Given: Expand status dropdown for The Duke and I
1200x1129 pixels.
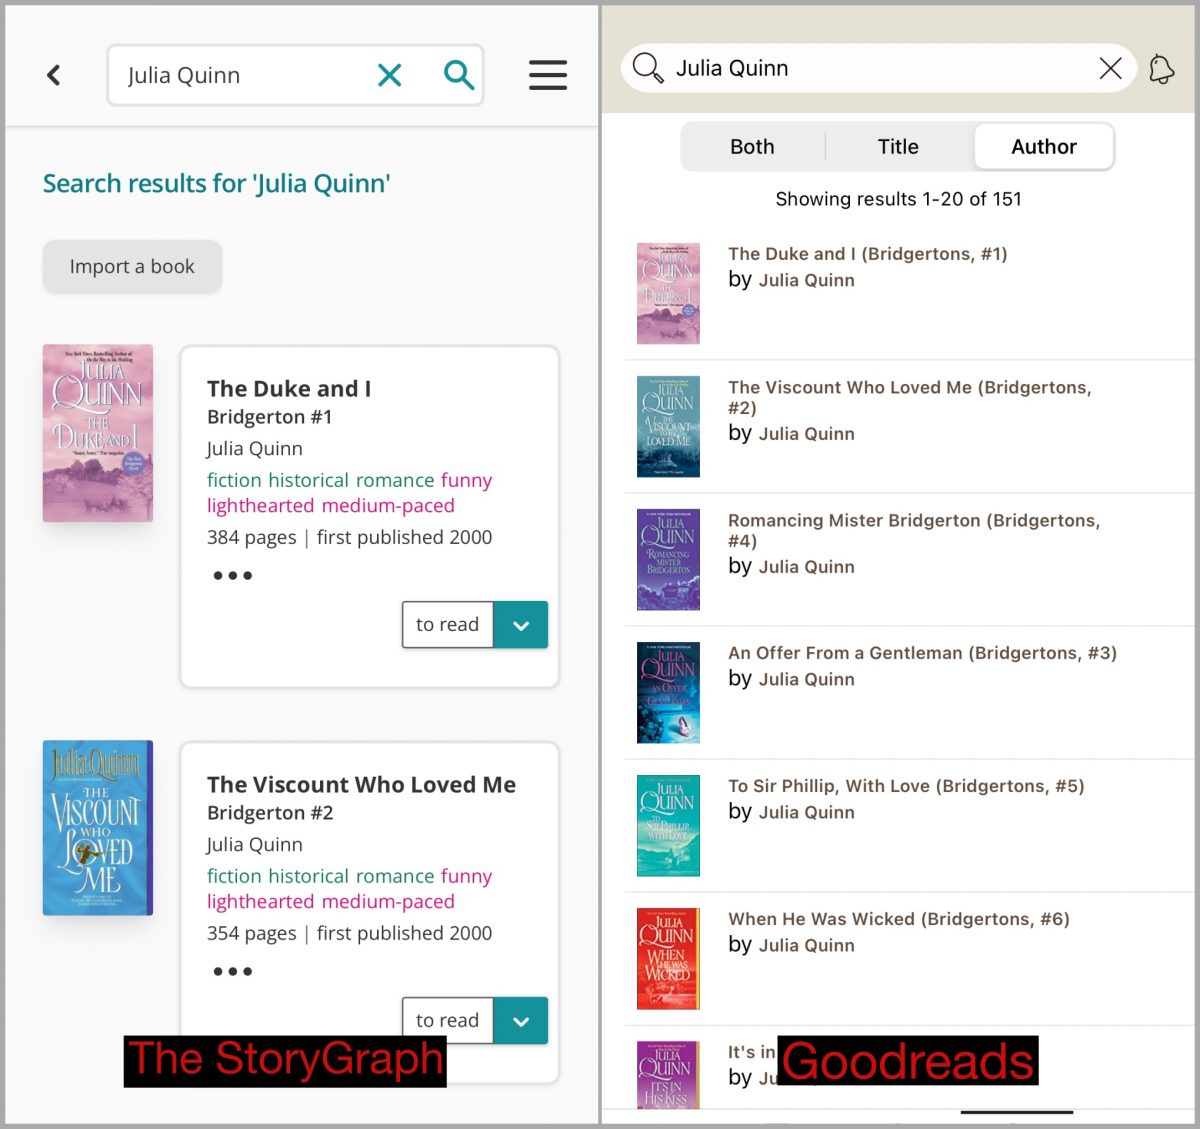Looking at the screenshot, I should coord(521,625).
